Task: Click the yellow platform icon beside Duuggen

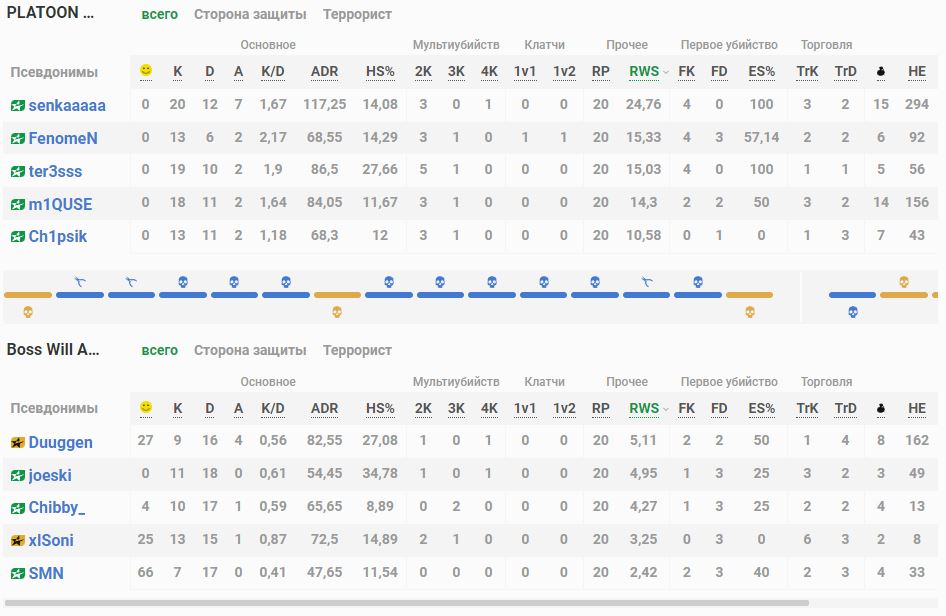Action: (x=17, y=442)
